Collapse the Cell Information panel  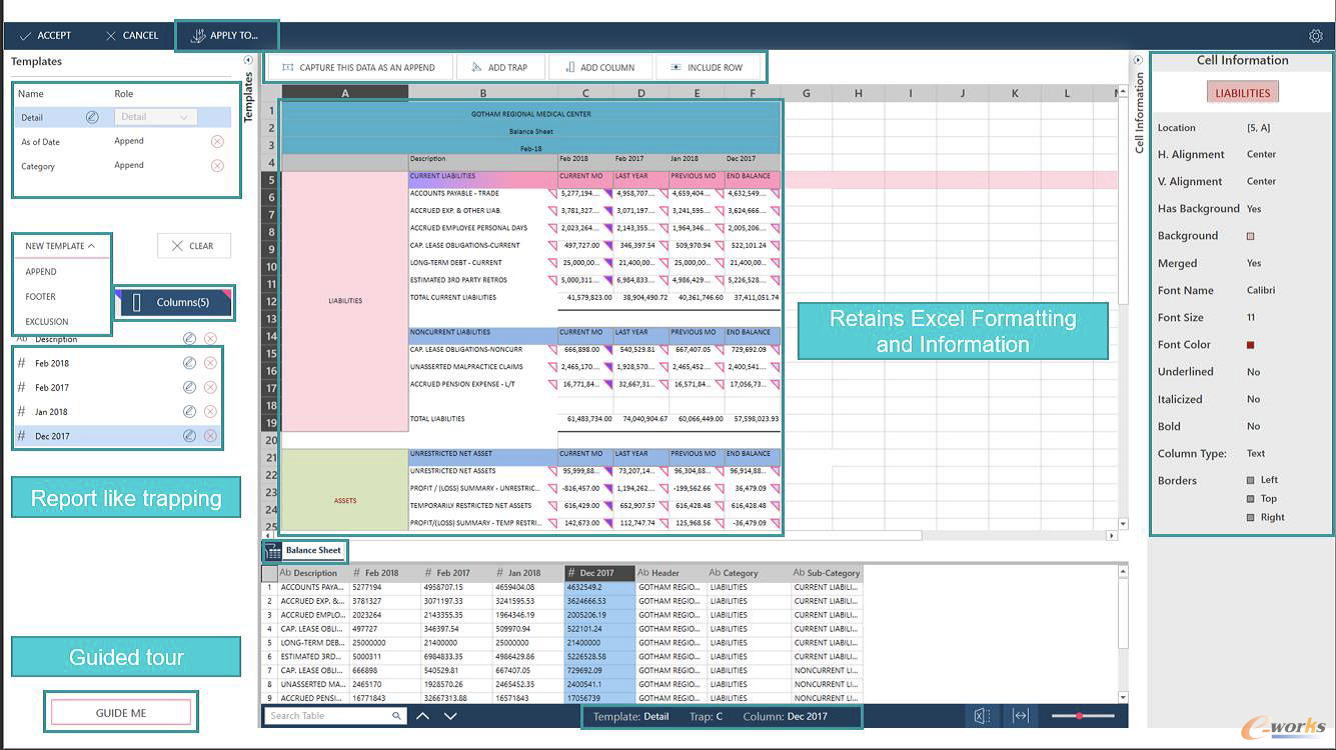click(x=1138, y=60)
